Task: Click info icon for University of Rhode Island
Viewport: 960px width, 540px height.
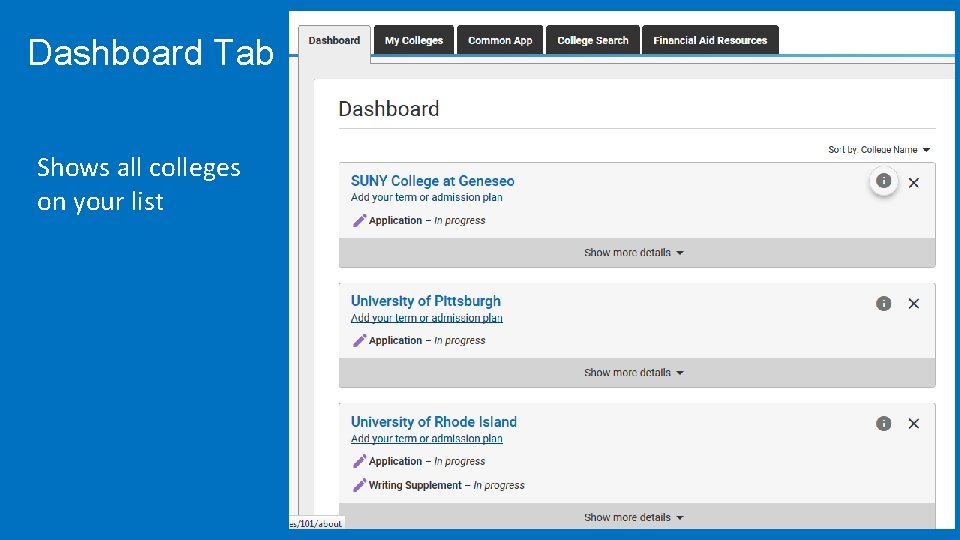Action: click(x=883, y=424)
